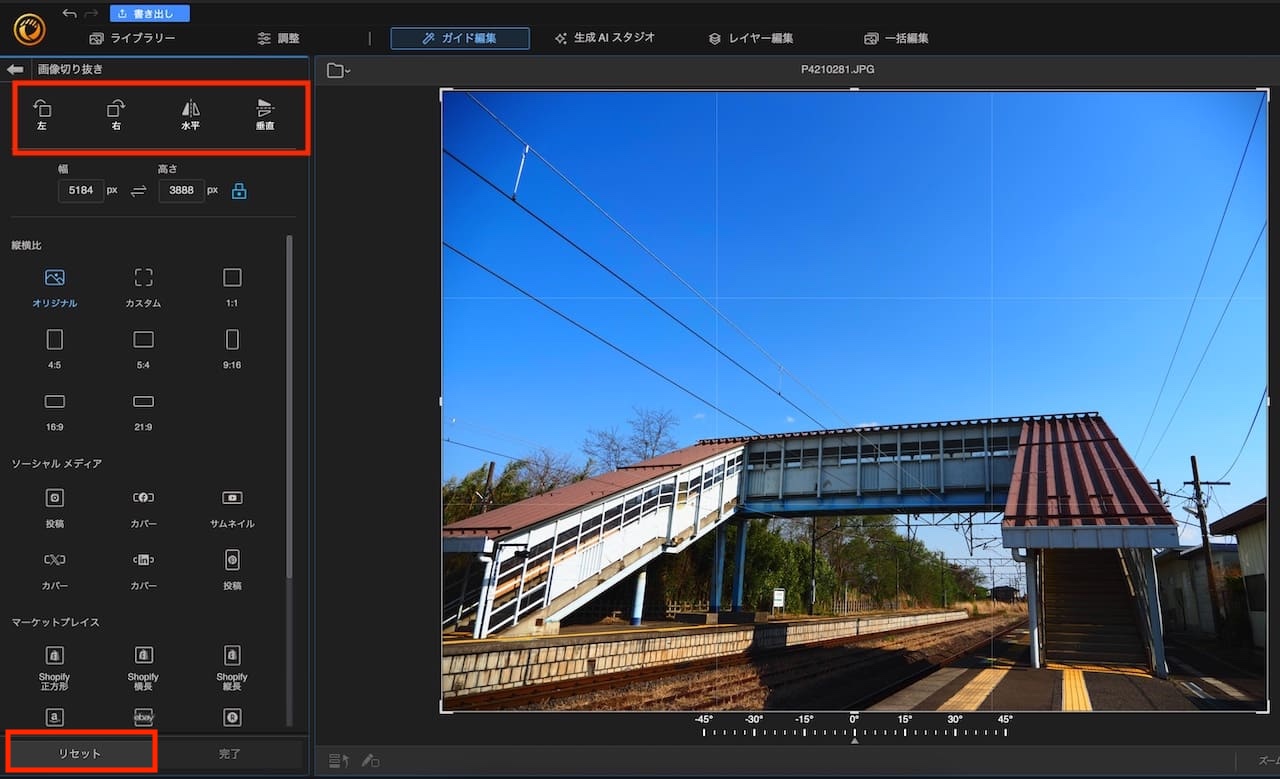This screenshot has width=1280, height=779.
Task: Select the Amazon marketplace preset
Action: [54, 717]
